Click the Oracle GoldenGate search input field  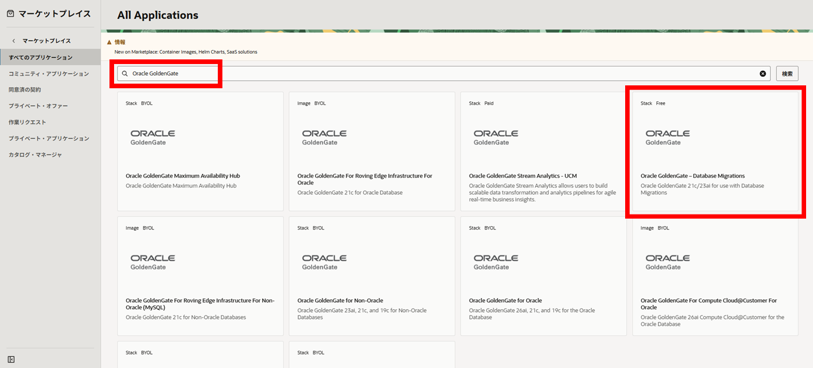(x=443, y=74)
